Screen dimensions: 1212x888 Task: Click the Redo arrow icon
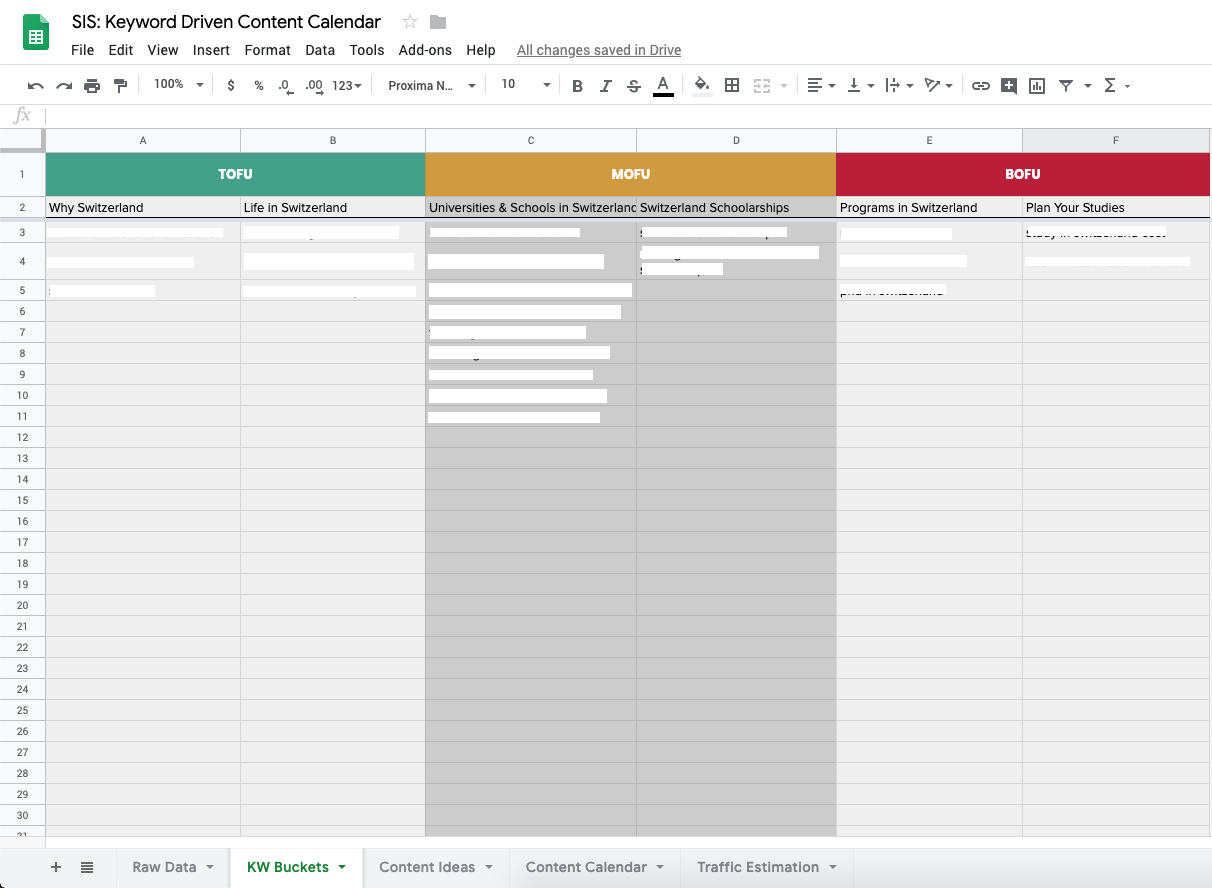[64, 86]
